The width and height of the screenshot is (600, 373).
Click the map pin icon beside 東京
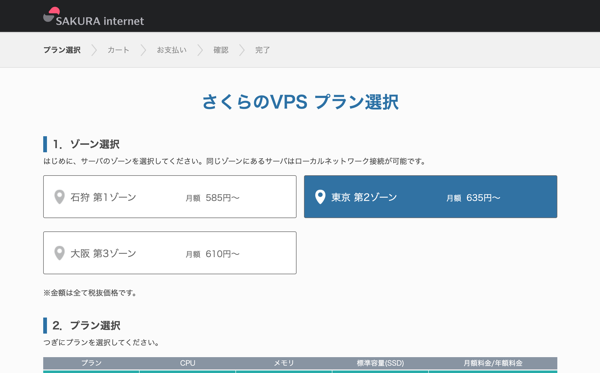[320, 197]
